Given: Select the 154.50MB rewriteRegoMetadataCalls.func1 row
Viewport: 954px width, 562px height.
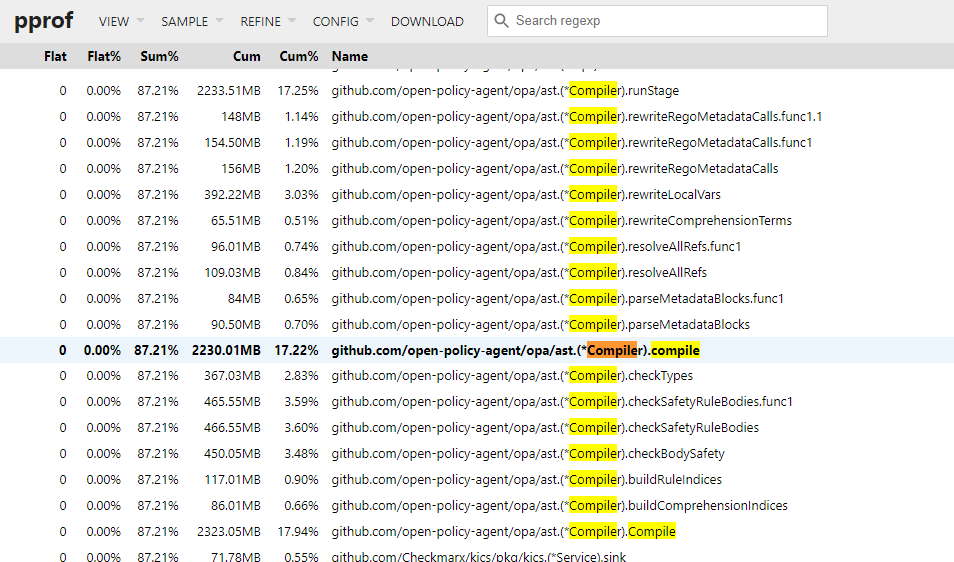Looking at the screenshot, I should click(x=477, y=142).
